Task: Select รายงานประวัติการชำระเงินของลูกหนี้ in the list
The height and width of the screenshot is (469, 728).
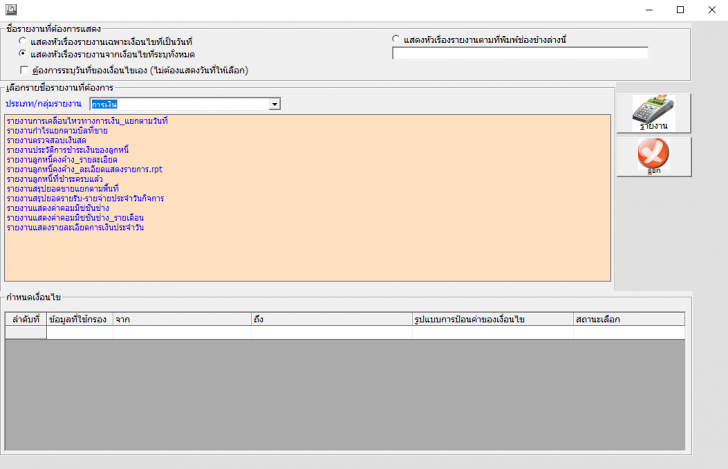Action: point(68,150)
